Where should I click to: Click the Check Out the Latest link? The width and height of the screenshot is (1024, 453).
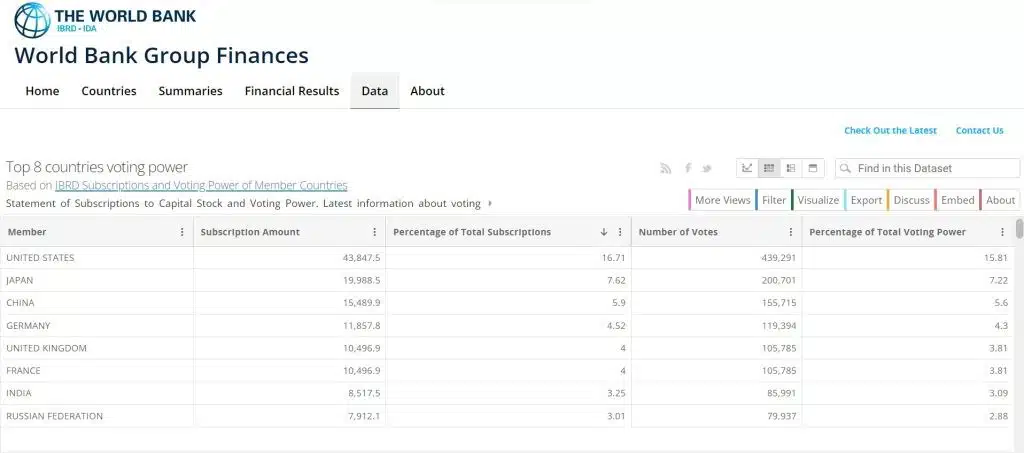point(890,131)
